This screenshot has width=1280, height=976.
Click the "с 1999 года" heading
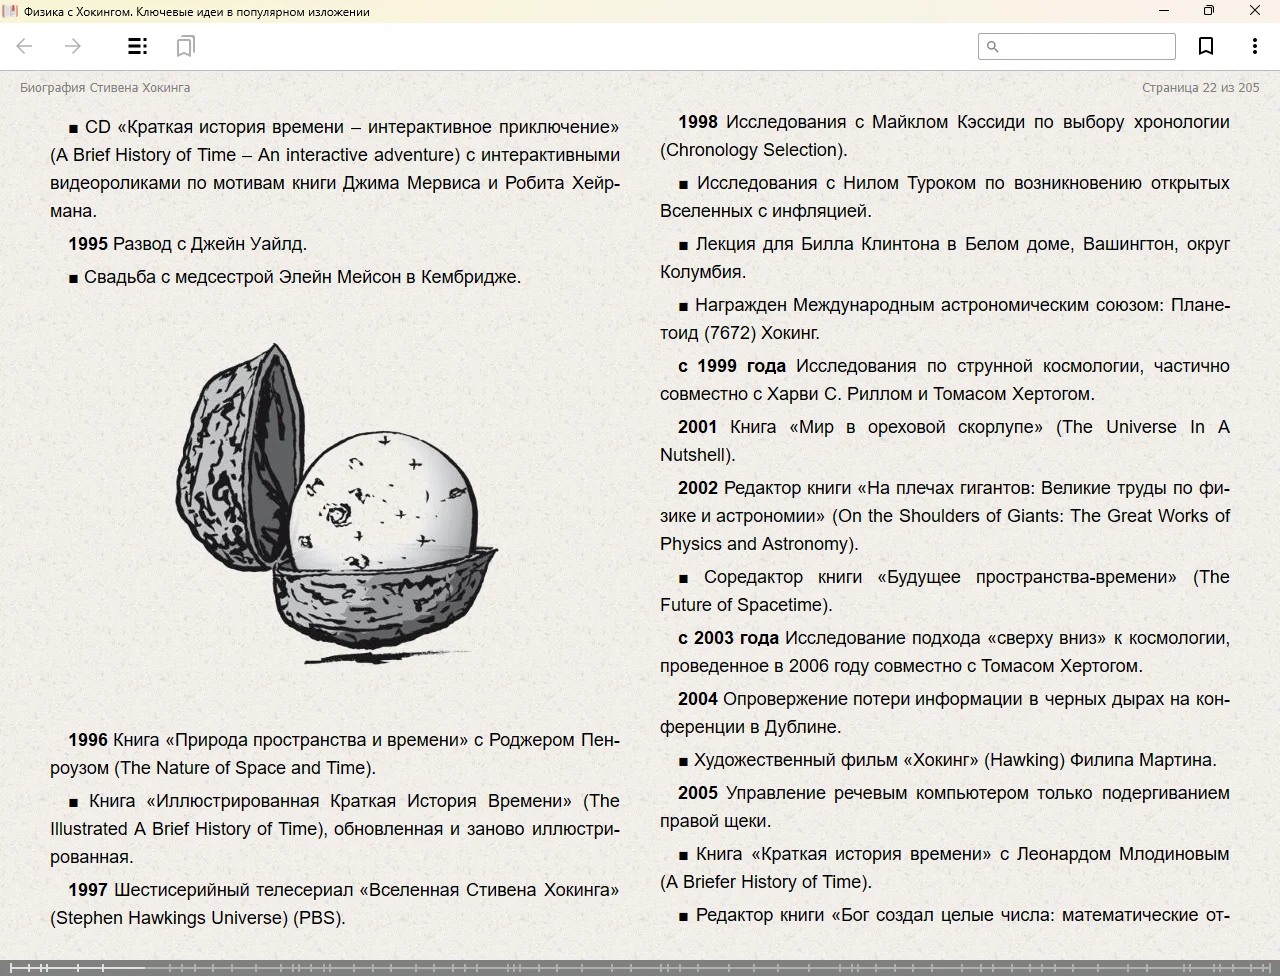point(732,366)
